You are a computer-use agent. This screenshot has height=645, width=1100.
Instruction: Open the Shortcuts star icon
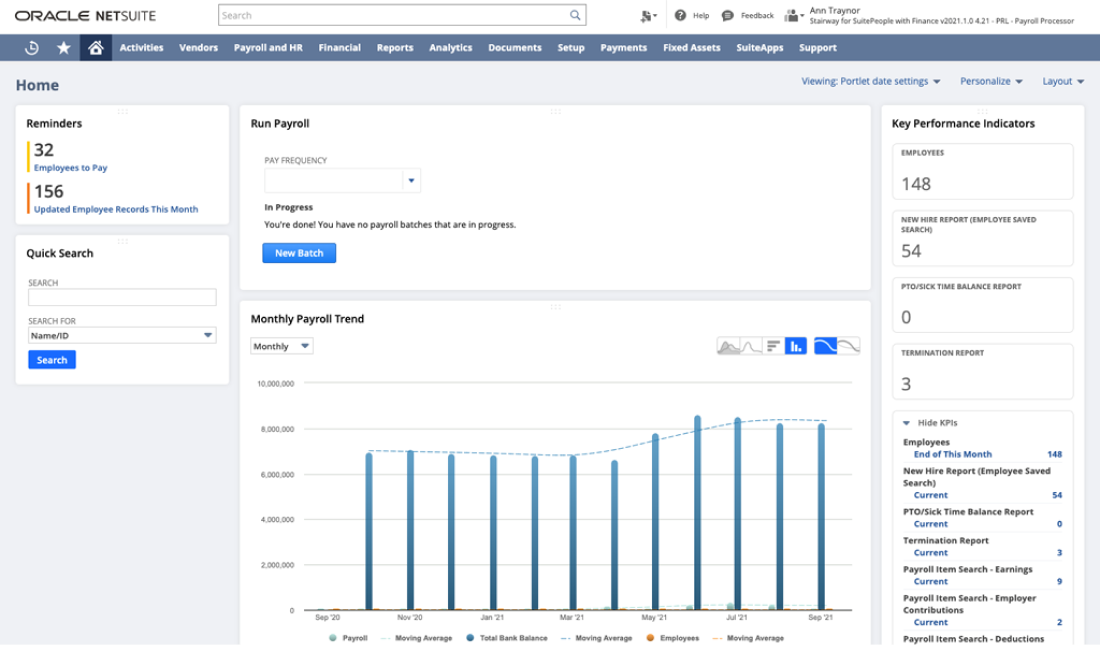coord(64,48)
